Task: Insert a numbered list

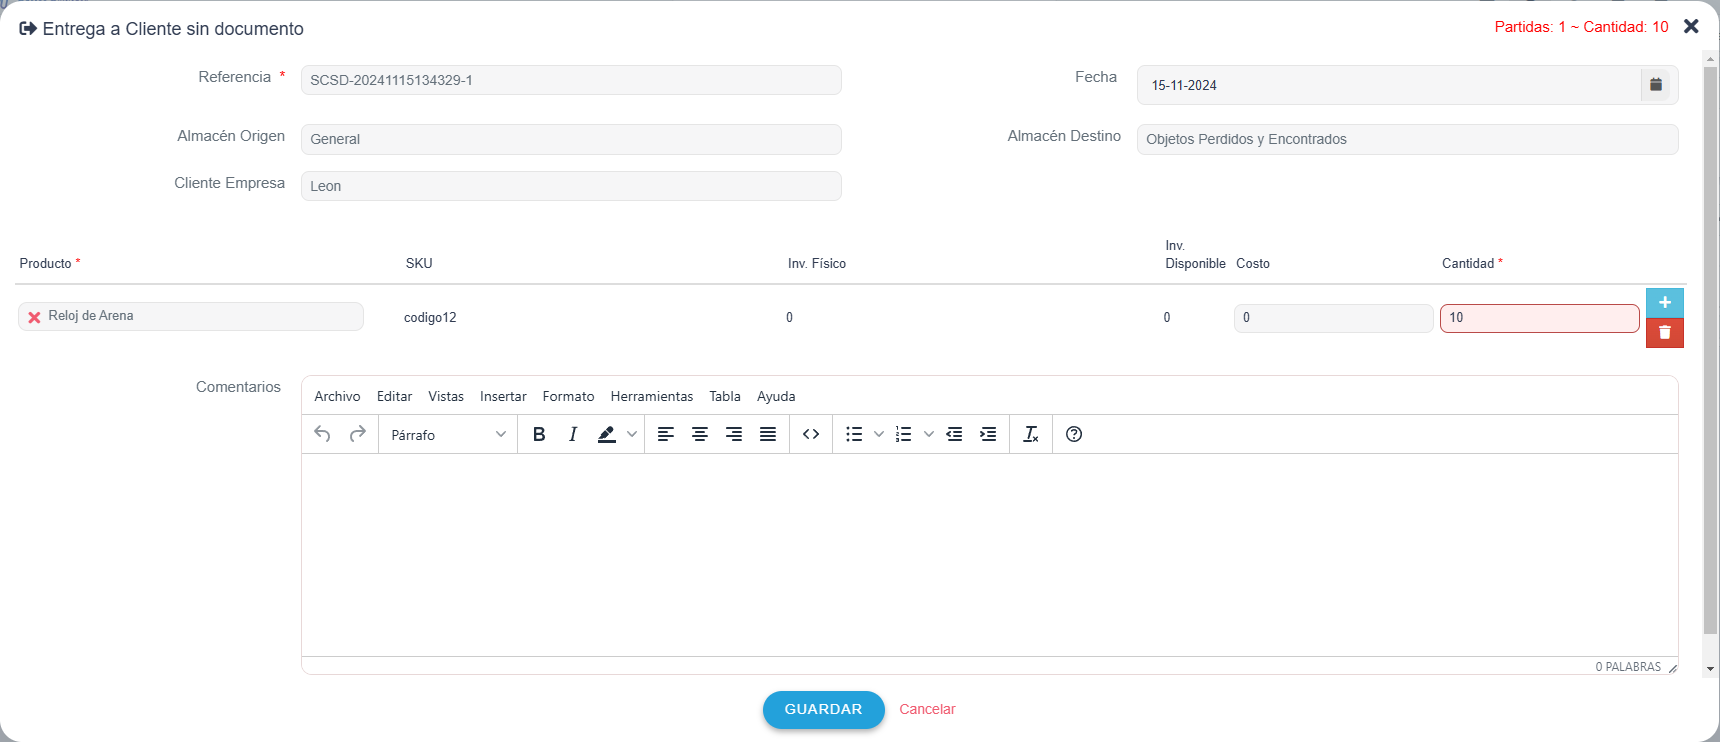Action: (904, 434)
